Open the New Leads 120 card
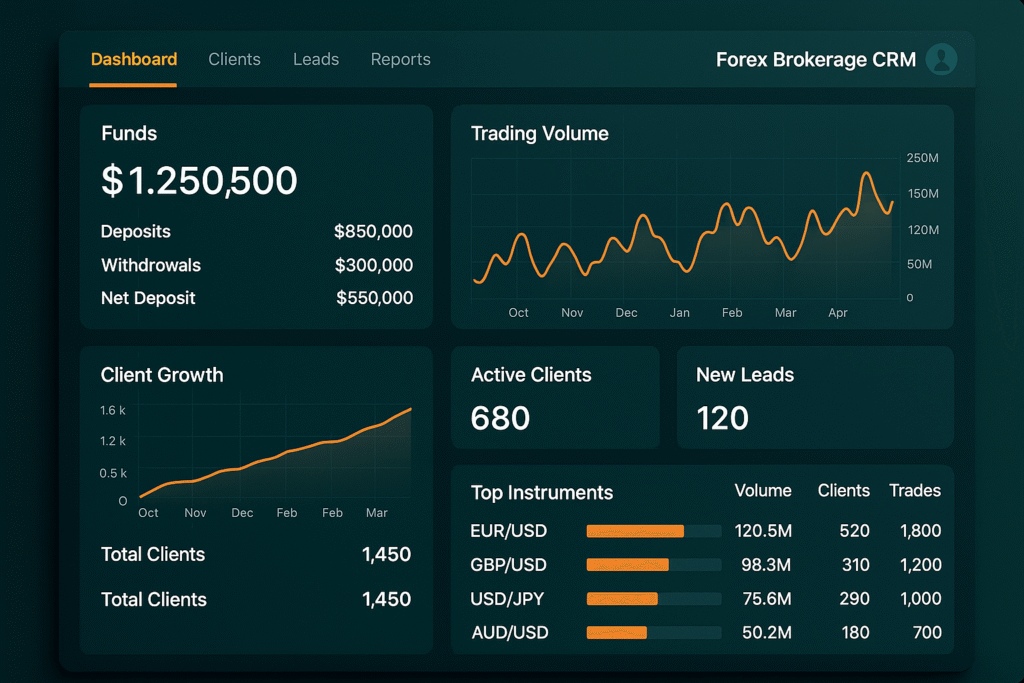 point(814,397)
